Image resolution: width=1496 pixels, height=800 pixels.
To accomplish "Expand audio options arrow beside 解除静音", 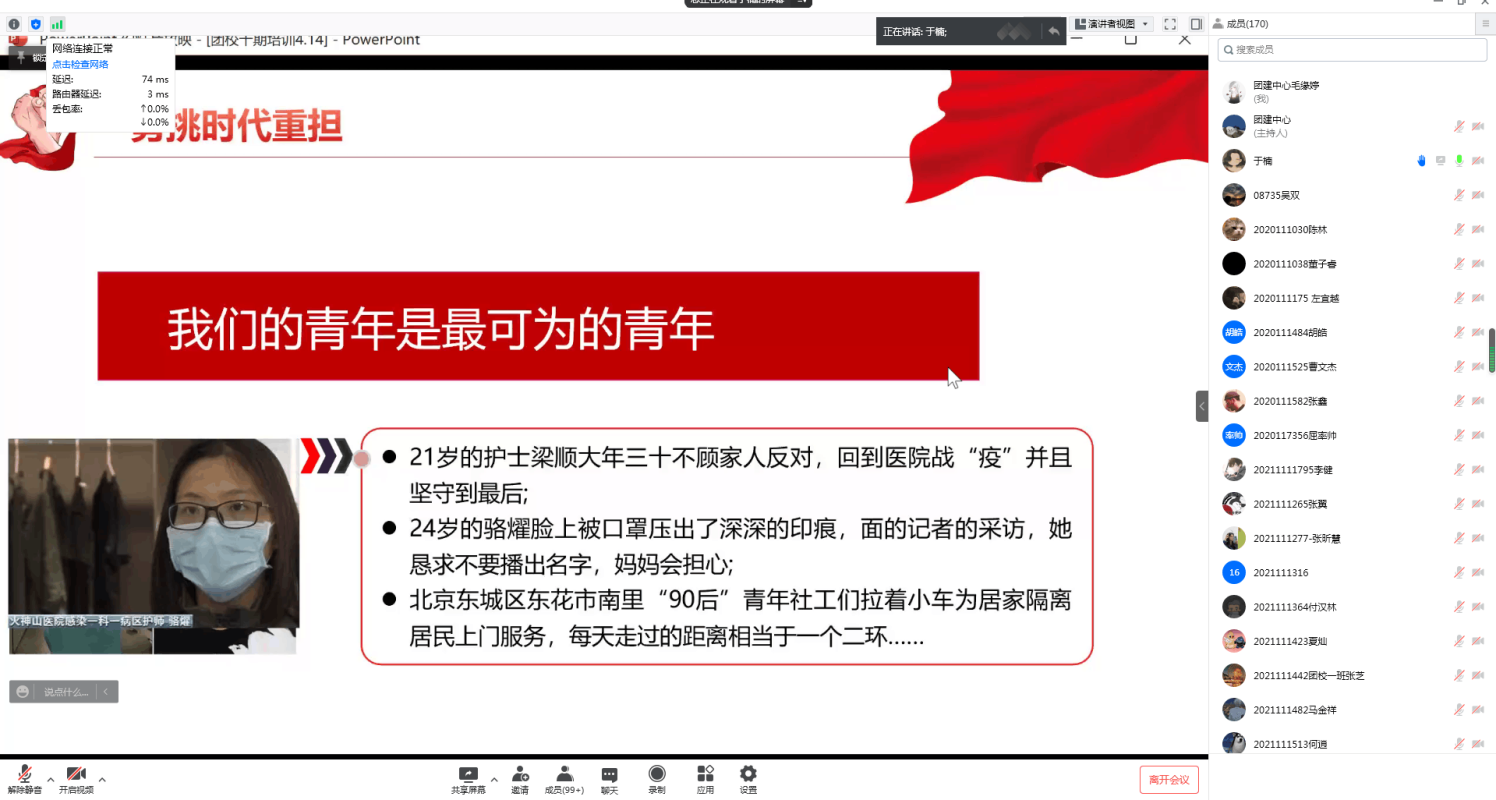I will [50, 779].
